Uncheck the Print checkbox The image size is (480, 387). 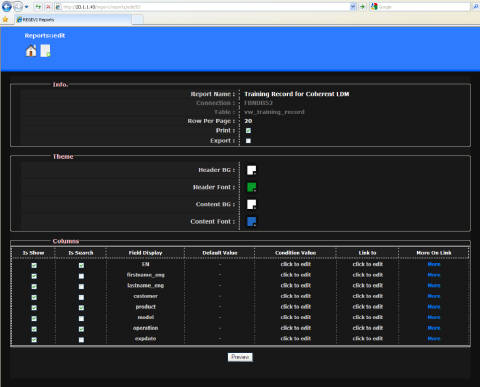click(248, 131)
